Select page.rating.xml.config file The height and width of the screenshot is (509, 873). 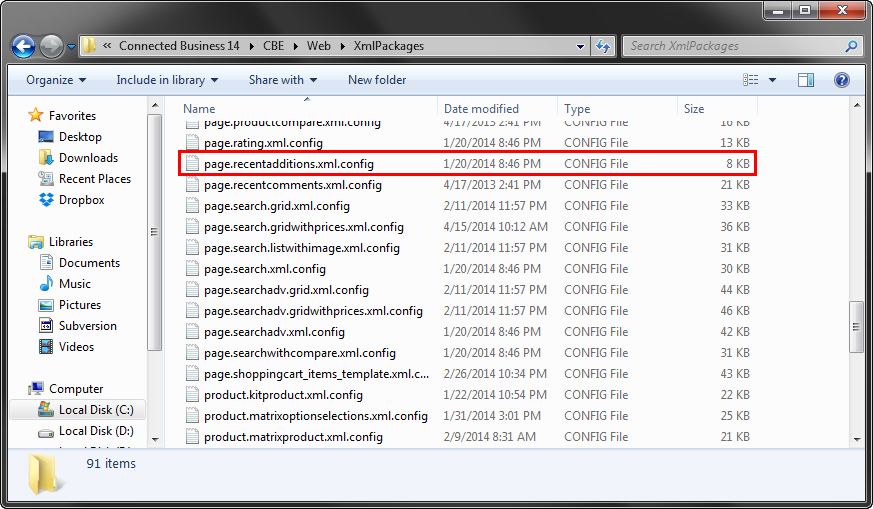[263, 143]
